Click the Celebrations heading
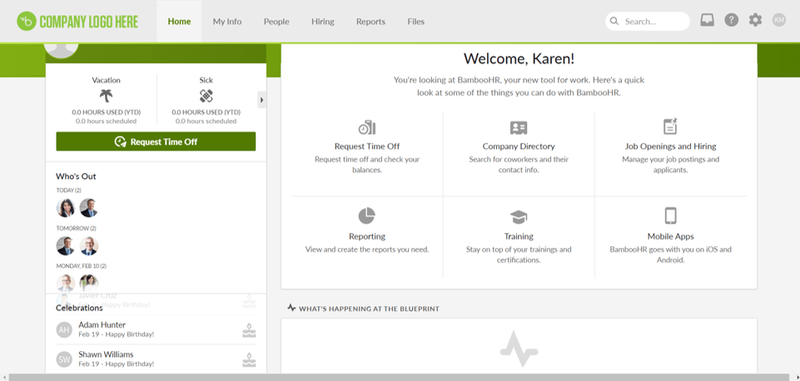 click(79, 308)
